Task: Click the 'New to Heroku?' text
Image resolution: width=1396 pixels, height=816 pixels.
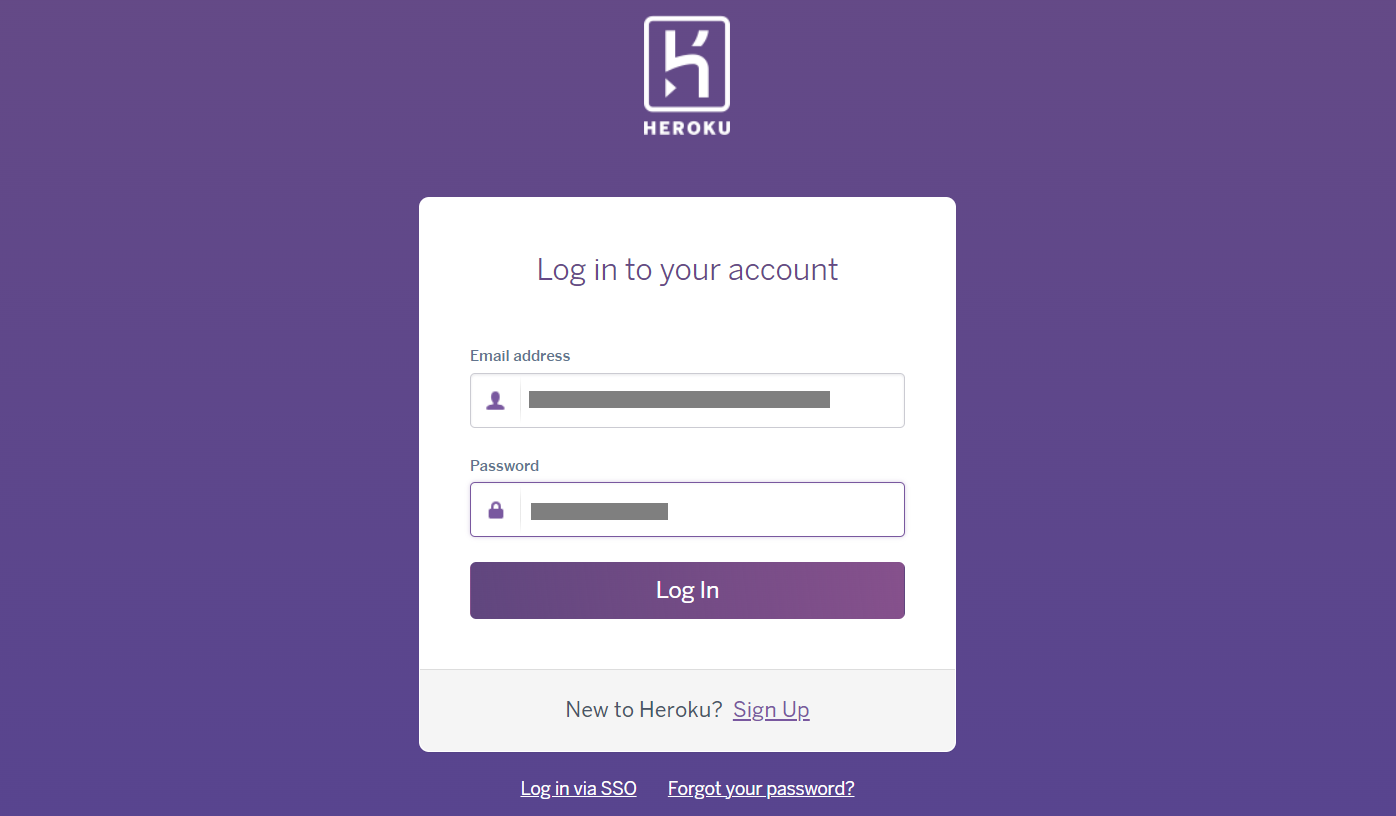Action: click(x=644, y=709)
